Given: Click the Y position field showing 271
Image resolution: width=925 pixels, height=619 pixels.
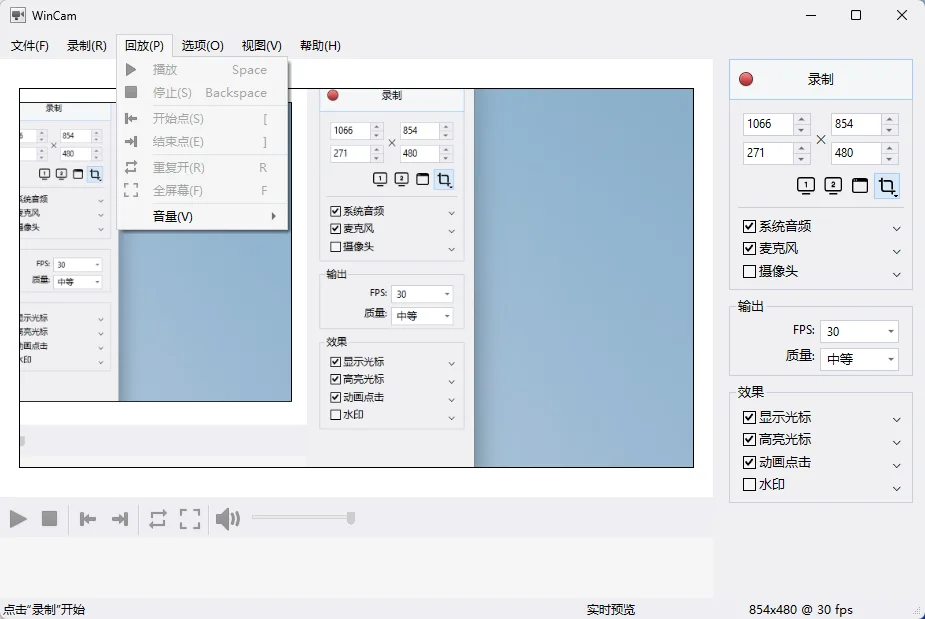Looking at the screenshot, I should 768,153.
